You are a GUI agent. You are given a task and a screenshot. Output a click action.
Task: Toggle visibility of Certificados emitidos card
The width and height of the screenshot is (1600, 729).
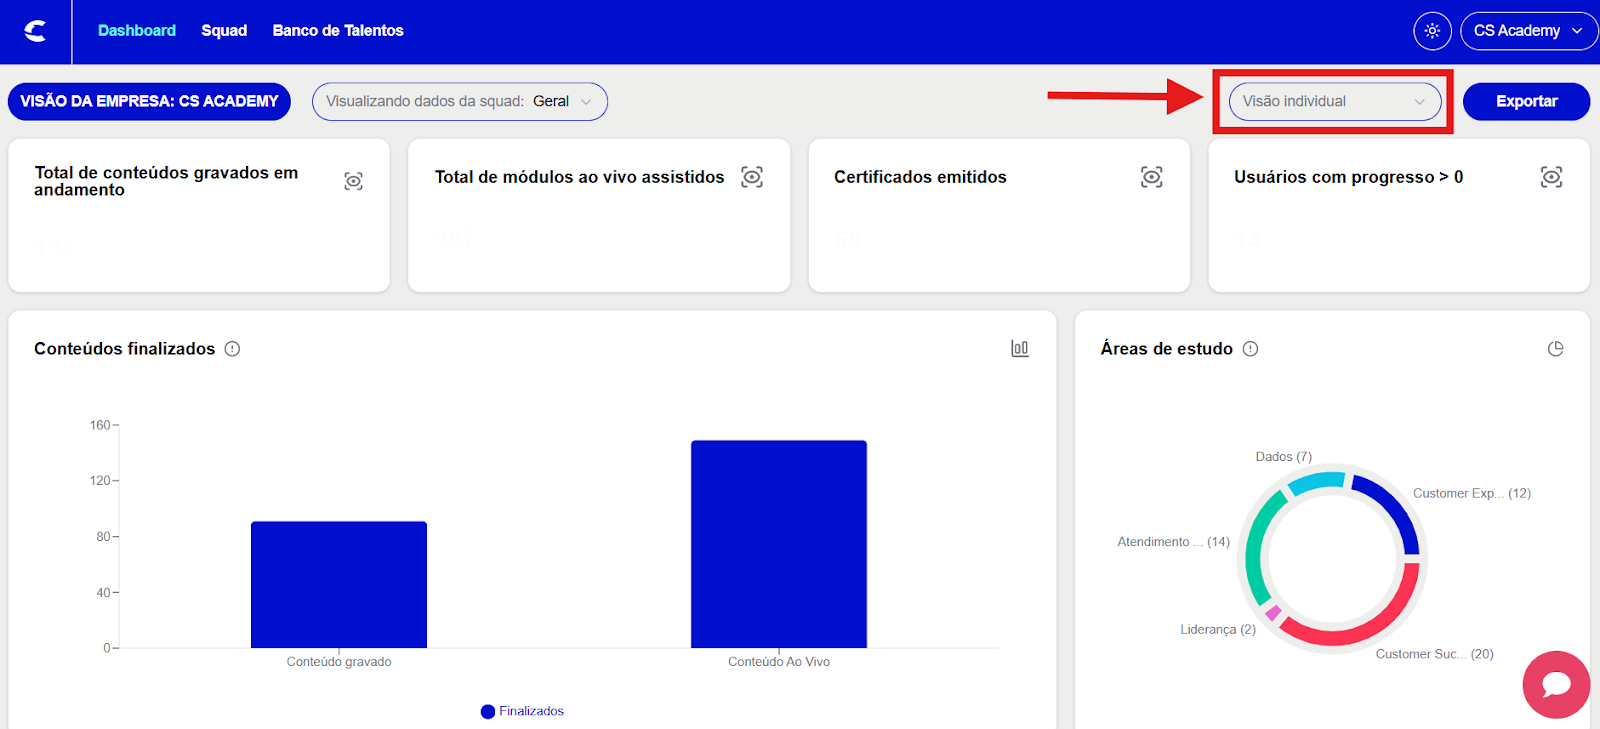point(1152,177)
